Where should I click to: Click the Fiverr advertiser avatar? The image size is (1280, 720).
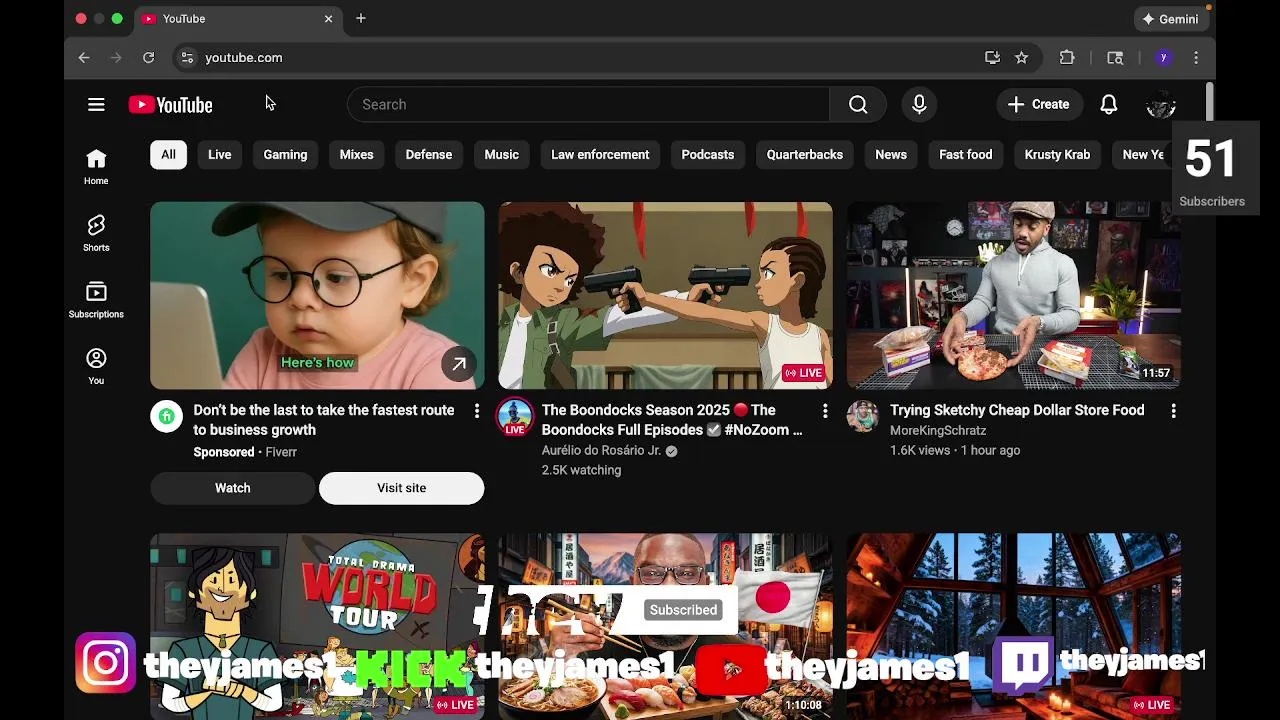coord(167,416)
